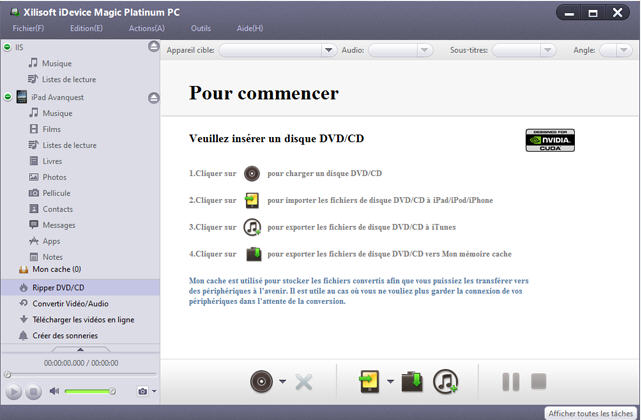Screen dimensions: 641x420
Task: Click the import to device icon in bottom toolbar
Action: pos(369,382)
